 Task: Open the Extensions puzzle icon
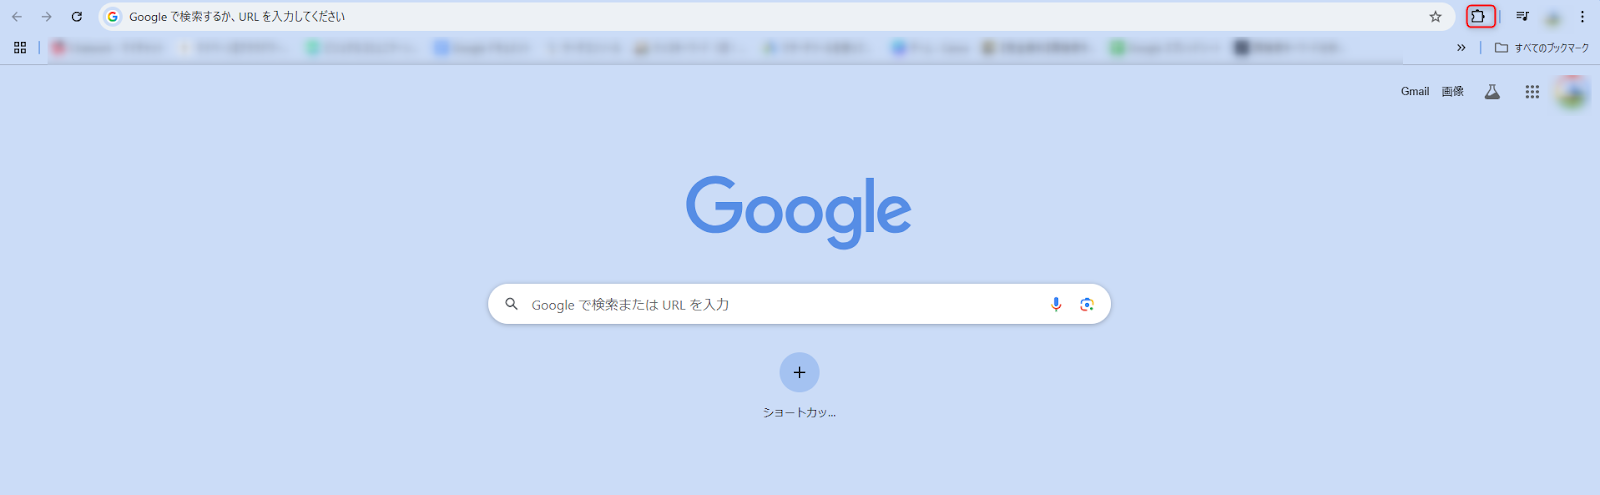pyautogui.click(x=1478, y=17)
